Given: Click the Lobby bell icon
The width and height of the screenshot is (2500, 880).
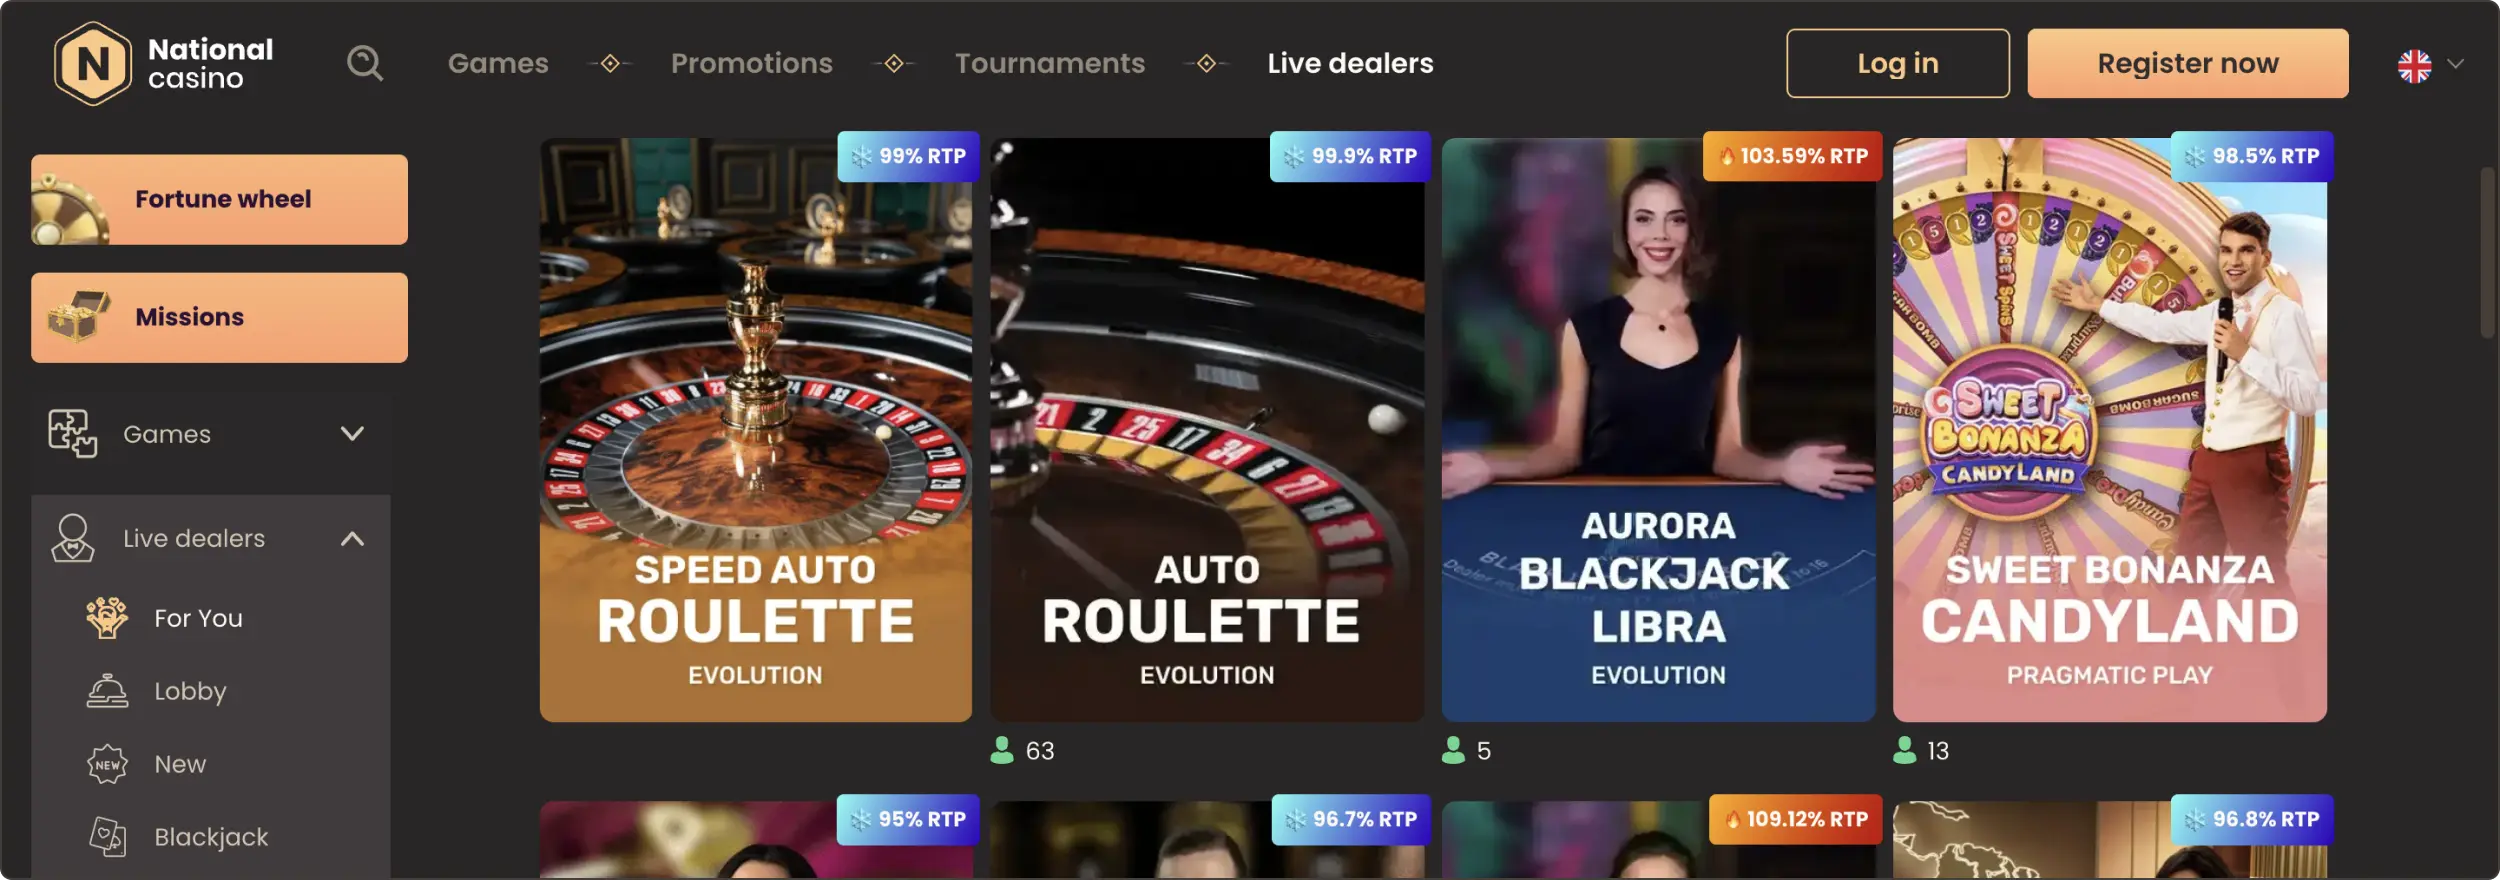Looking at the screenshot, I should [107, 691].
